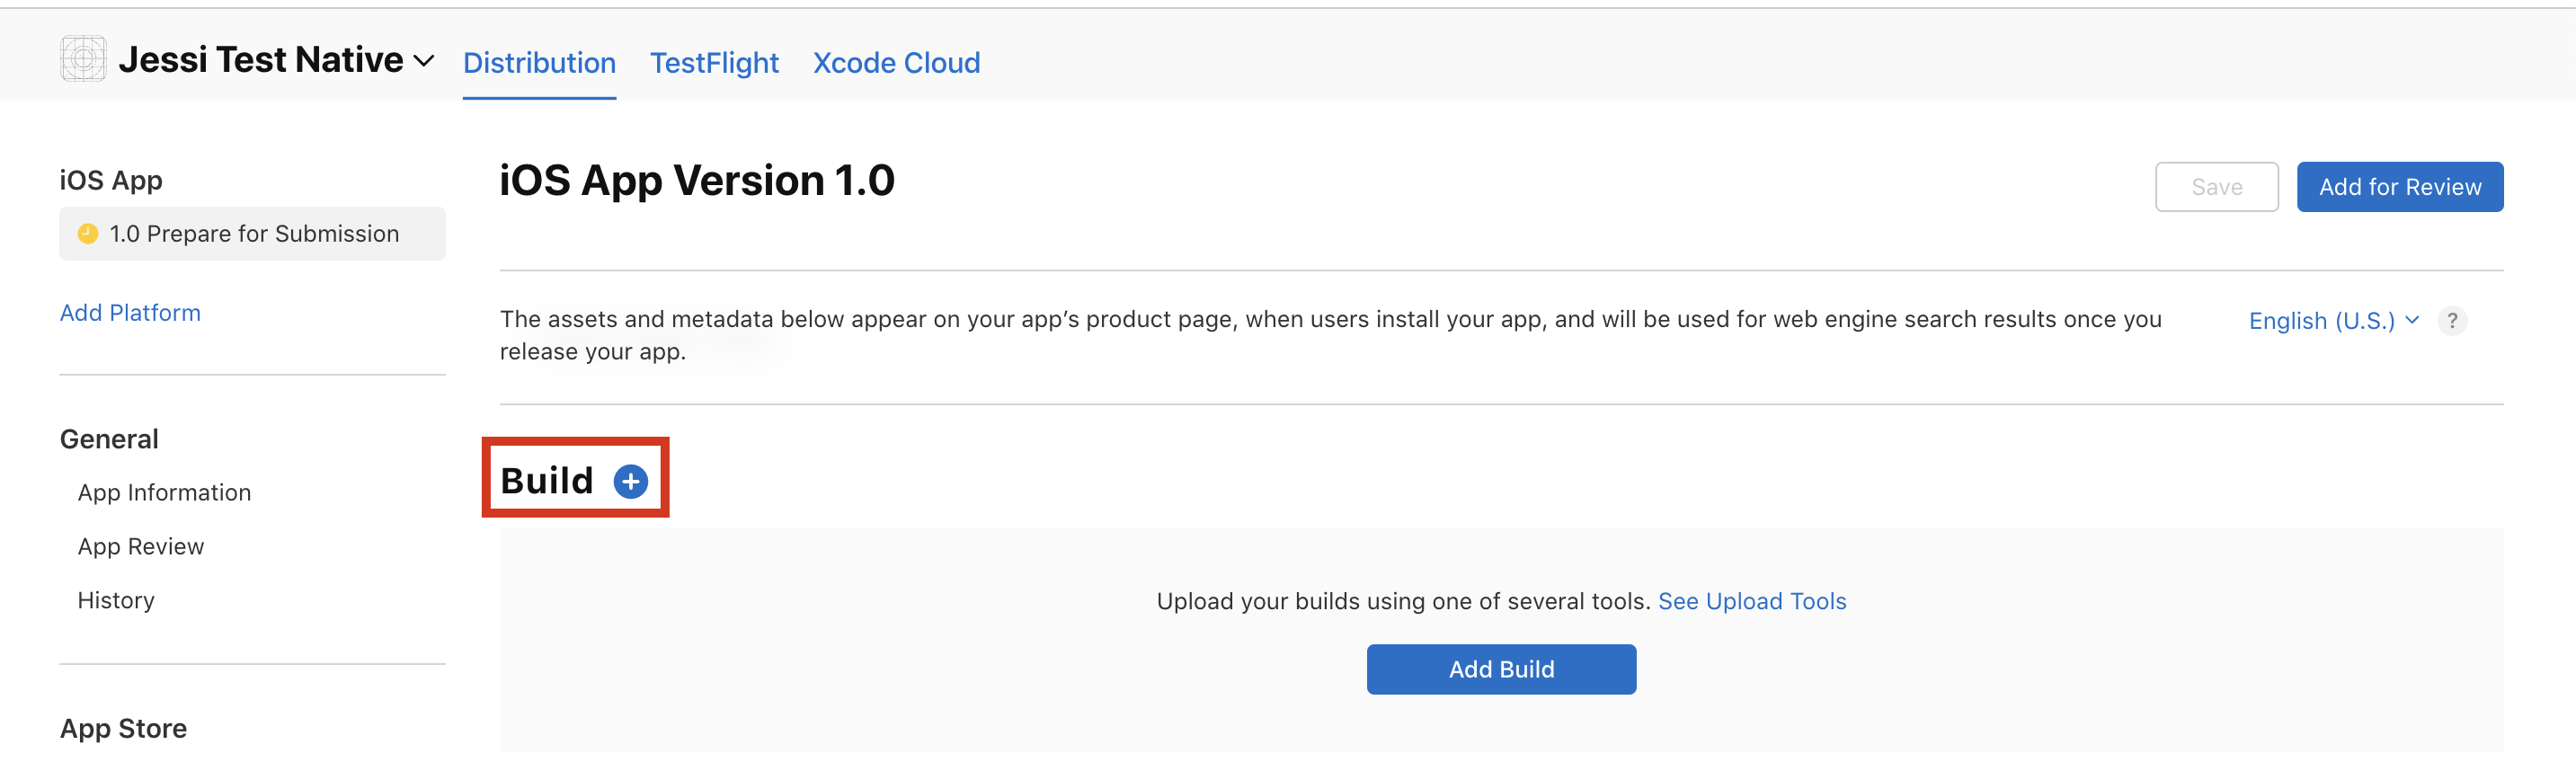
Task: Select 1.0 Prepare for Submission version
Action: point(253,234)
